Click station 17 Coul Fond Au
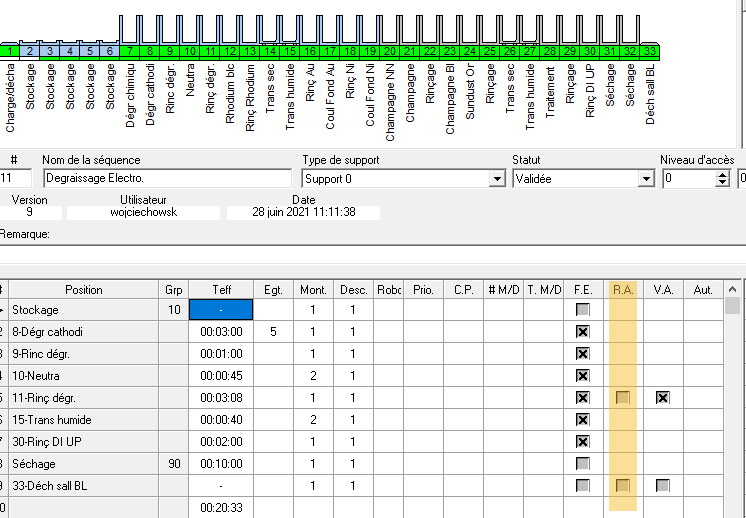This screenshot has width=746, height=518. point(330,51)
